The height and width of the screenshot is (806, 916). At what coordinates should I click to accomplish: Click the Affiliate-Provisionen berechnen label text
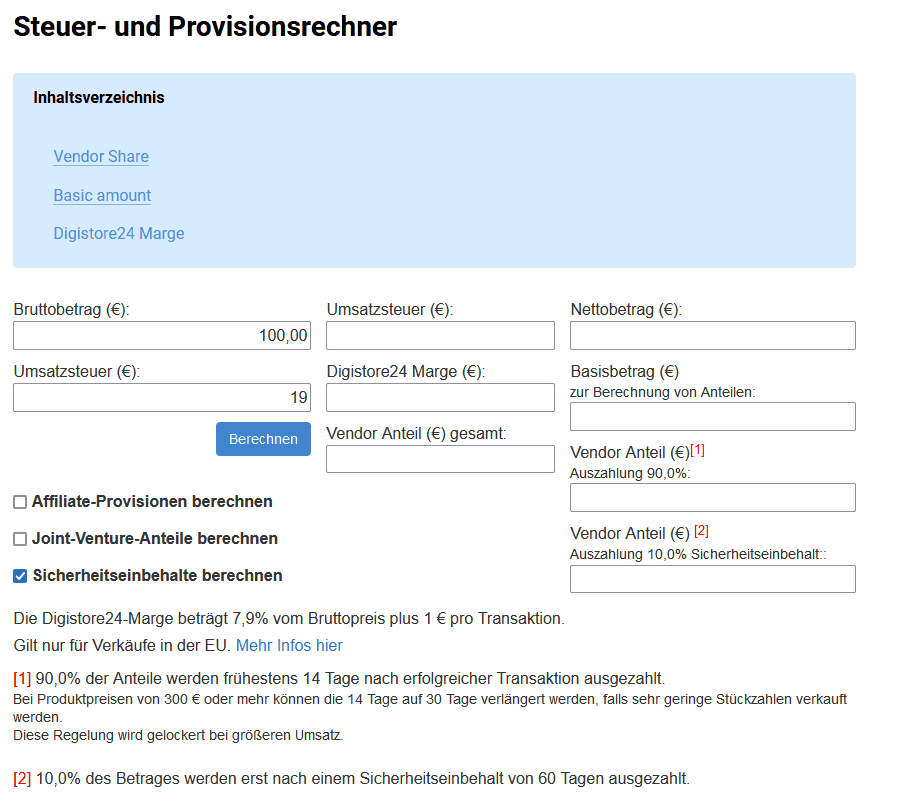point(152,502)
